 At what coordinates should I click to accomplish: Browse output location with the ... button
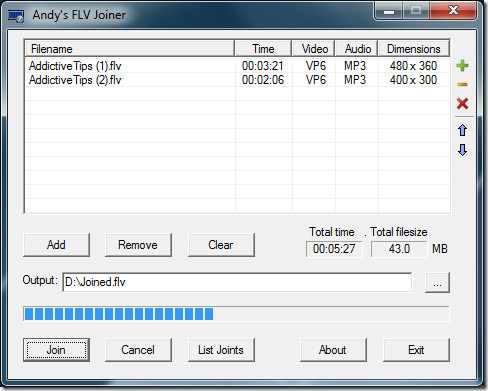437,283
